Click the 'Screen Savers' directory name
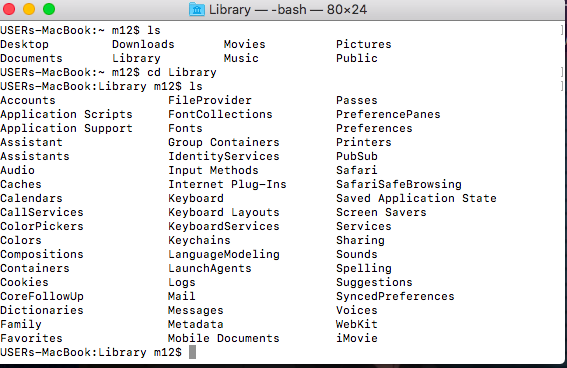The image size is (567, 368). (381, 212)
